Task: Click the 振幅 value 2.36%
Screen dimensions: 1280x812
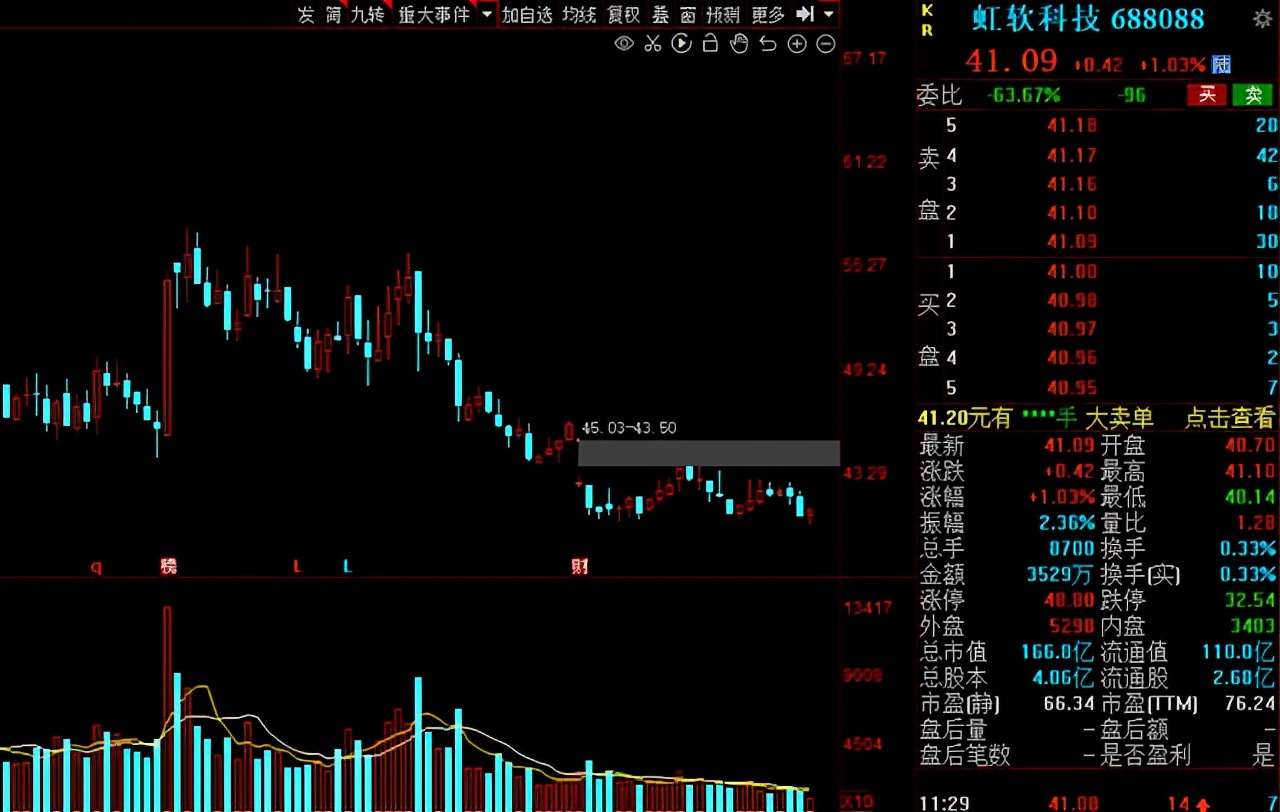Action: [1066, 523]
